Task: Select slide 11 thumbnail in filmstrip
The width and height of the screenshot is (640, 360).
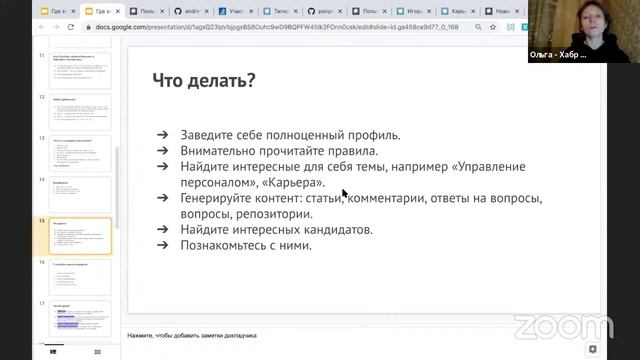Action: (x=80, y=71)
